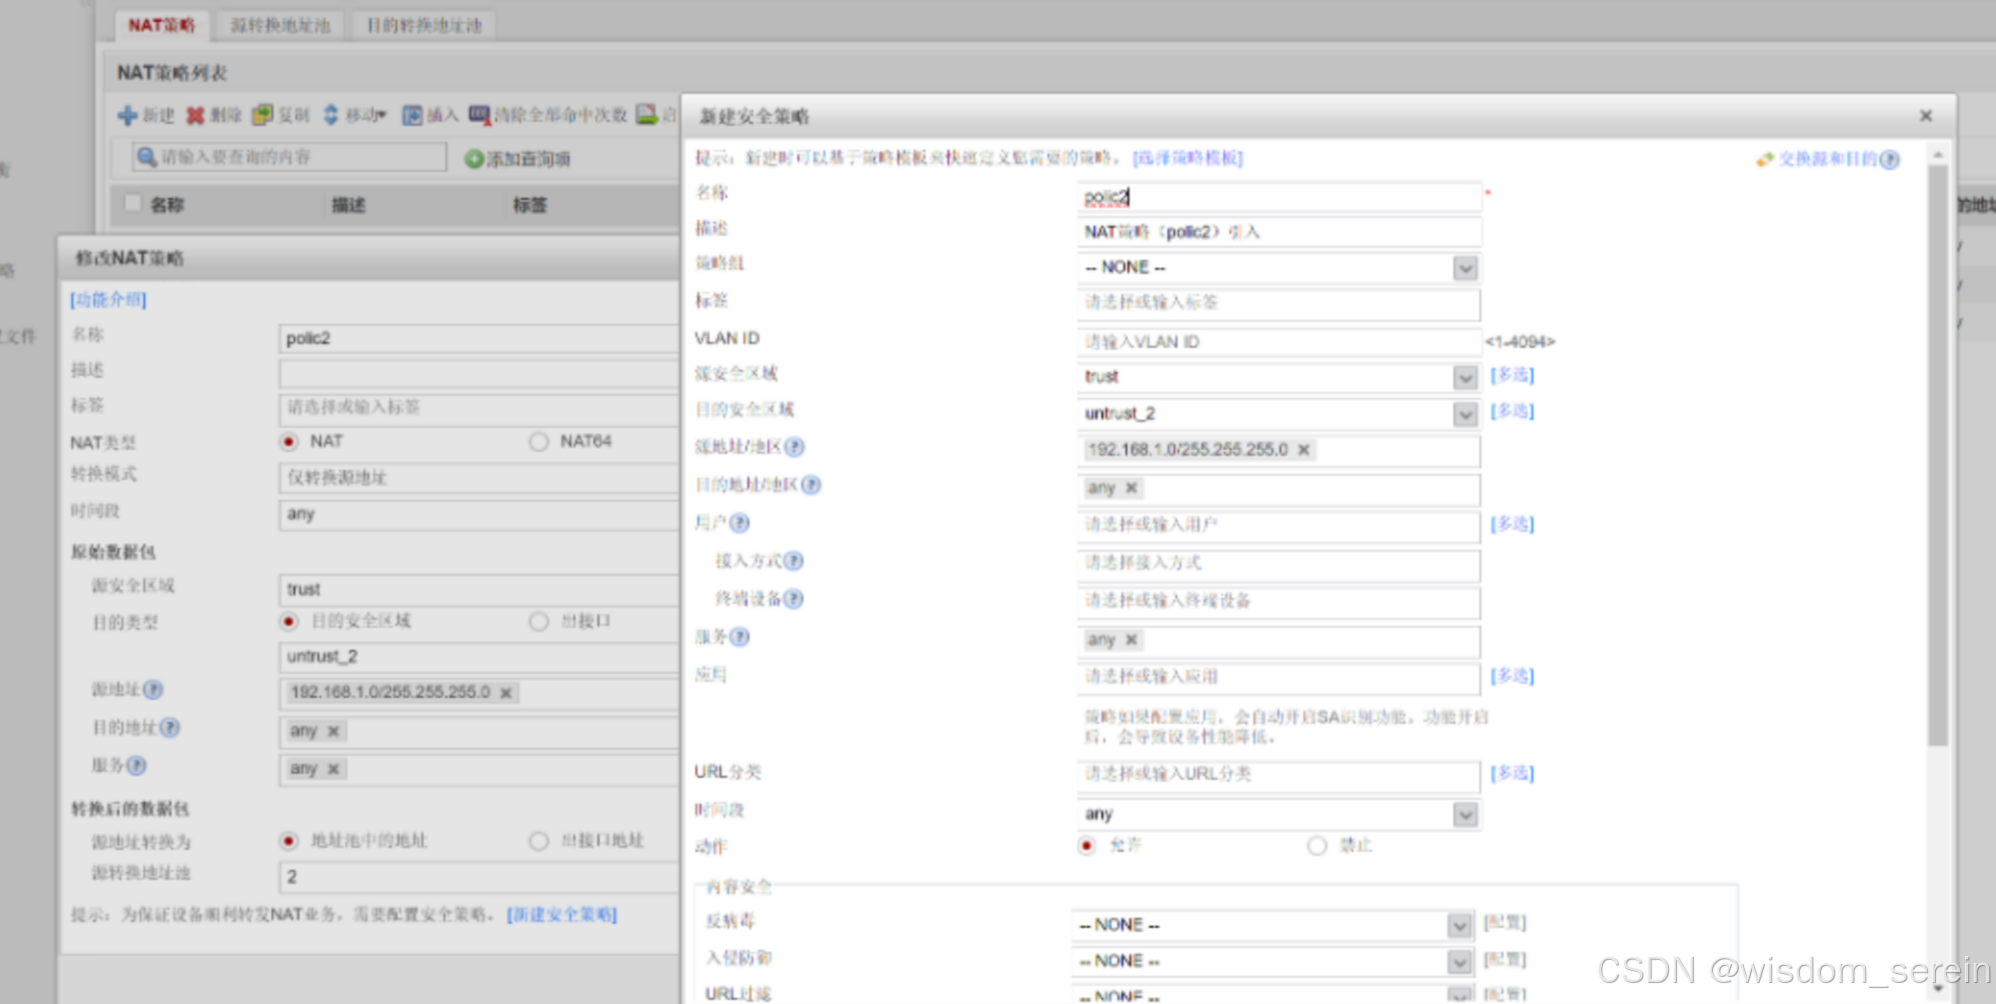Open URL filtering NONE dropdown
Viewport: 1996px width, 1004px height.
pos(1460,995)
